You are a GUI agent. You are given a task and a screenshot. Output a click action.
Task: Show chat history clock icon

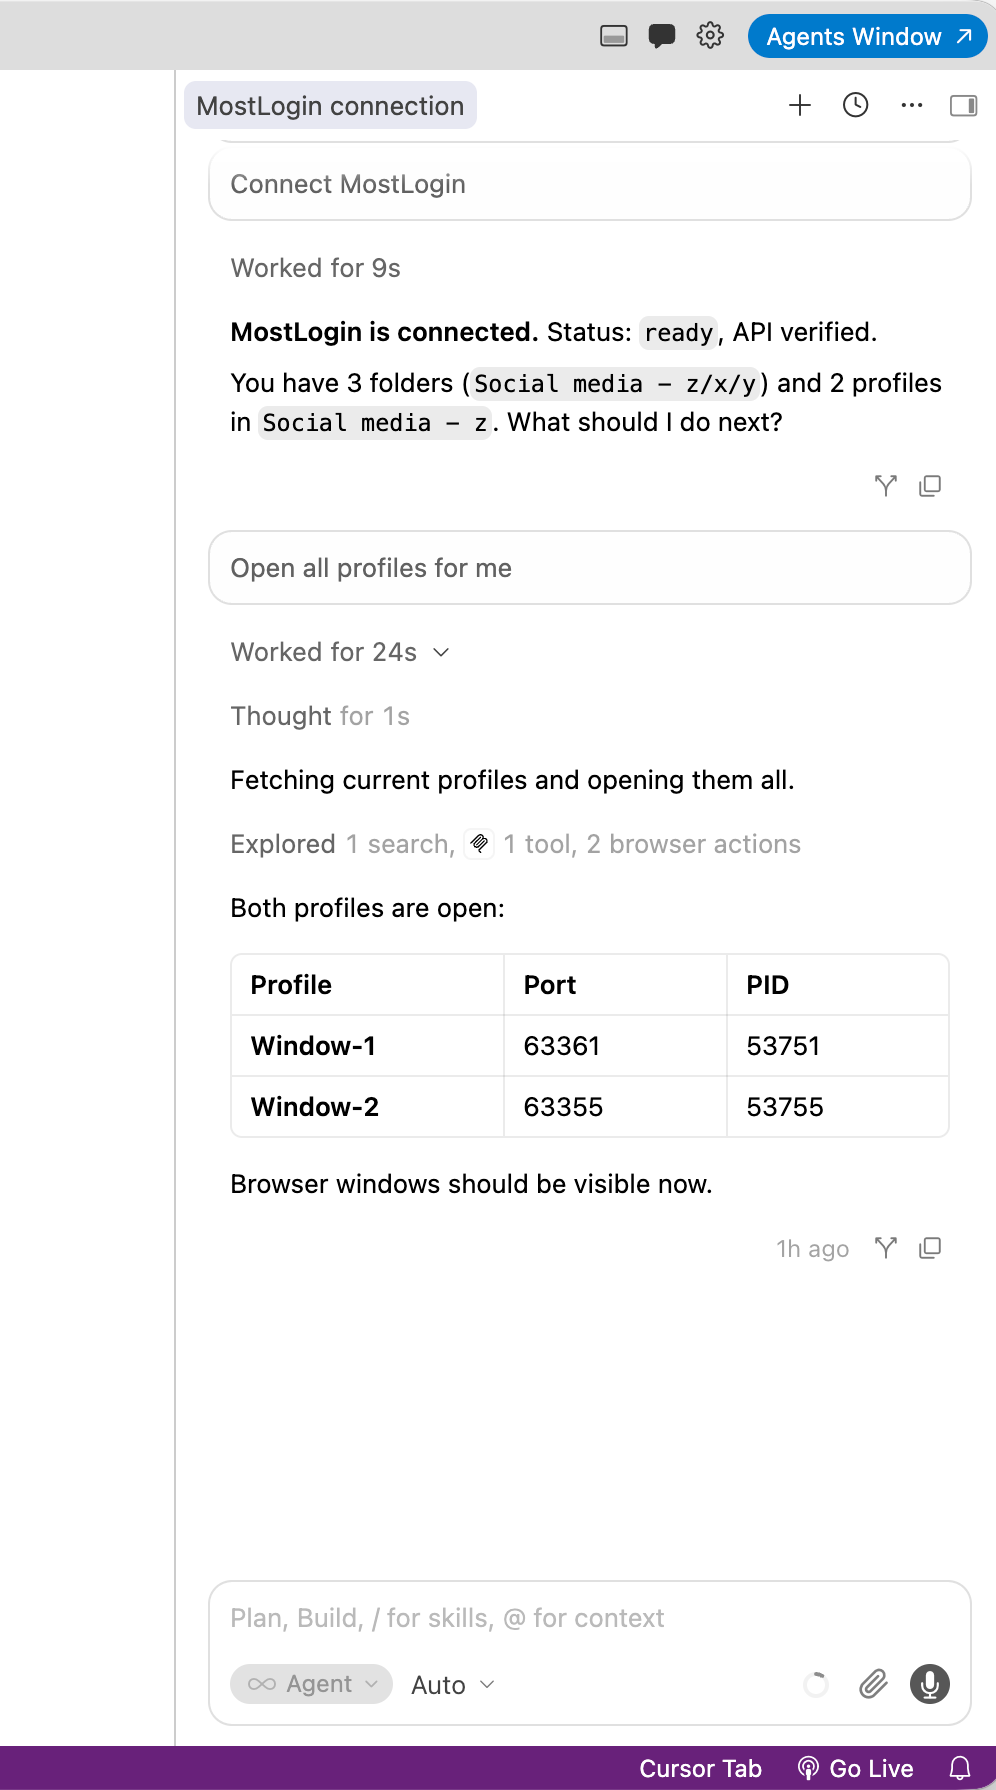tap(856, 105)
